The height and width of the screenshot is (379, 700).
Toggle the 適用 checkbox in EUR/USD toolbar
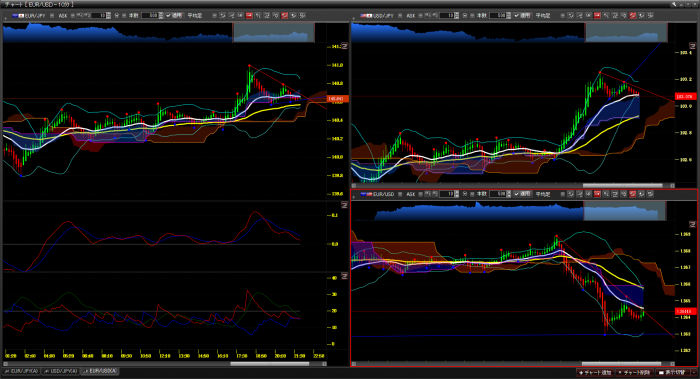[516, 194]
